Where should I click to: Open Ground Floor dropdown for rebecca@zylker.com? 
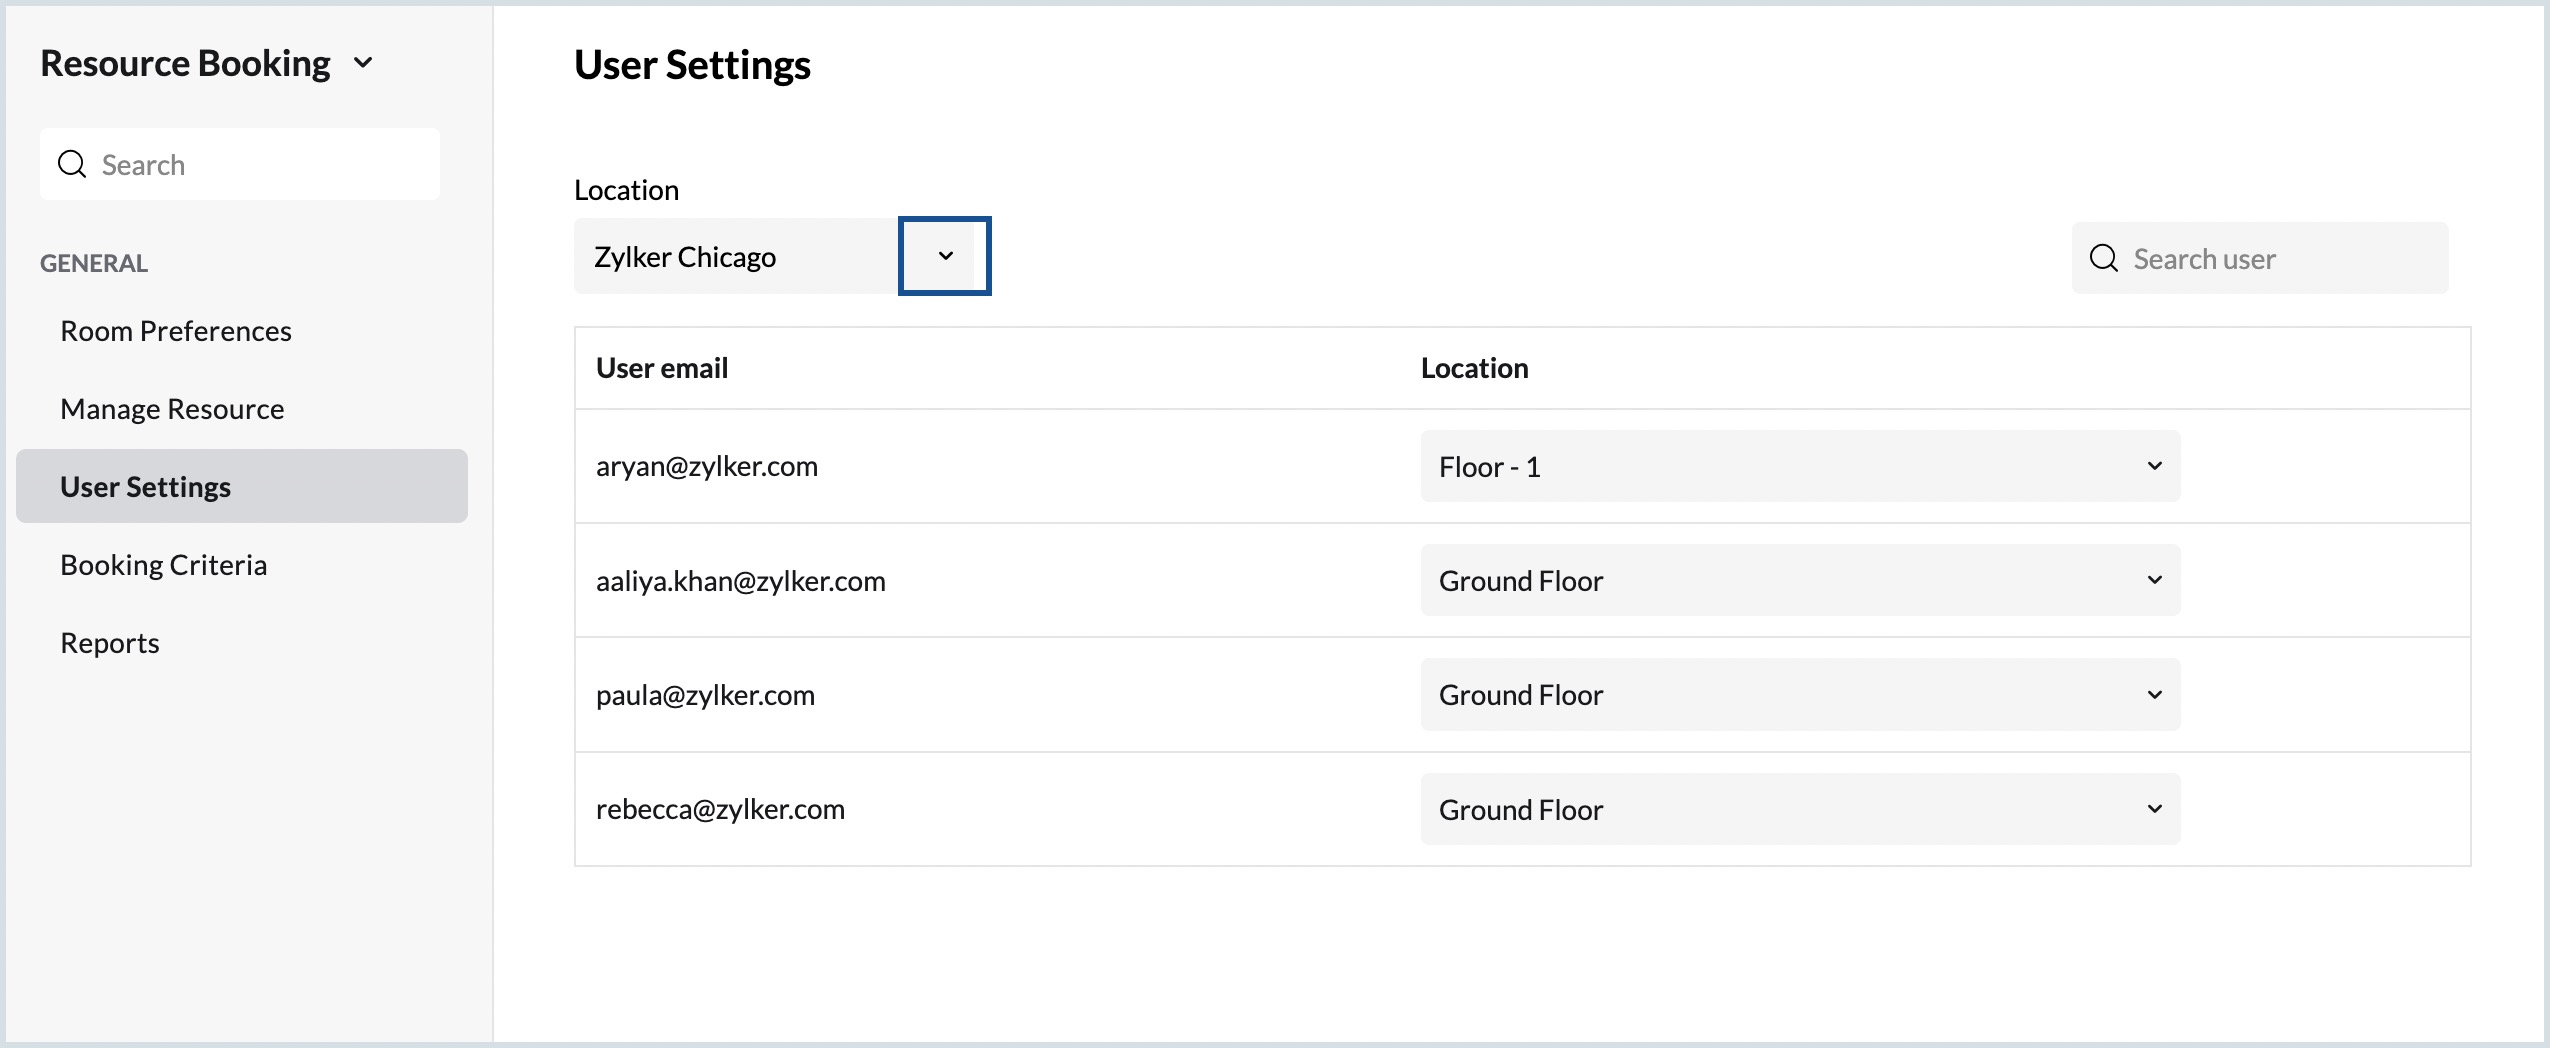(1797, 808)
